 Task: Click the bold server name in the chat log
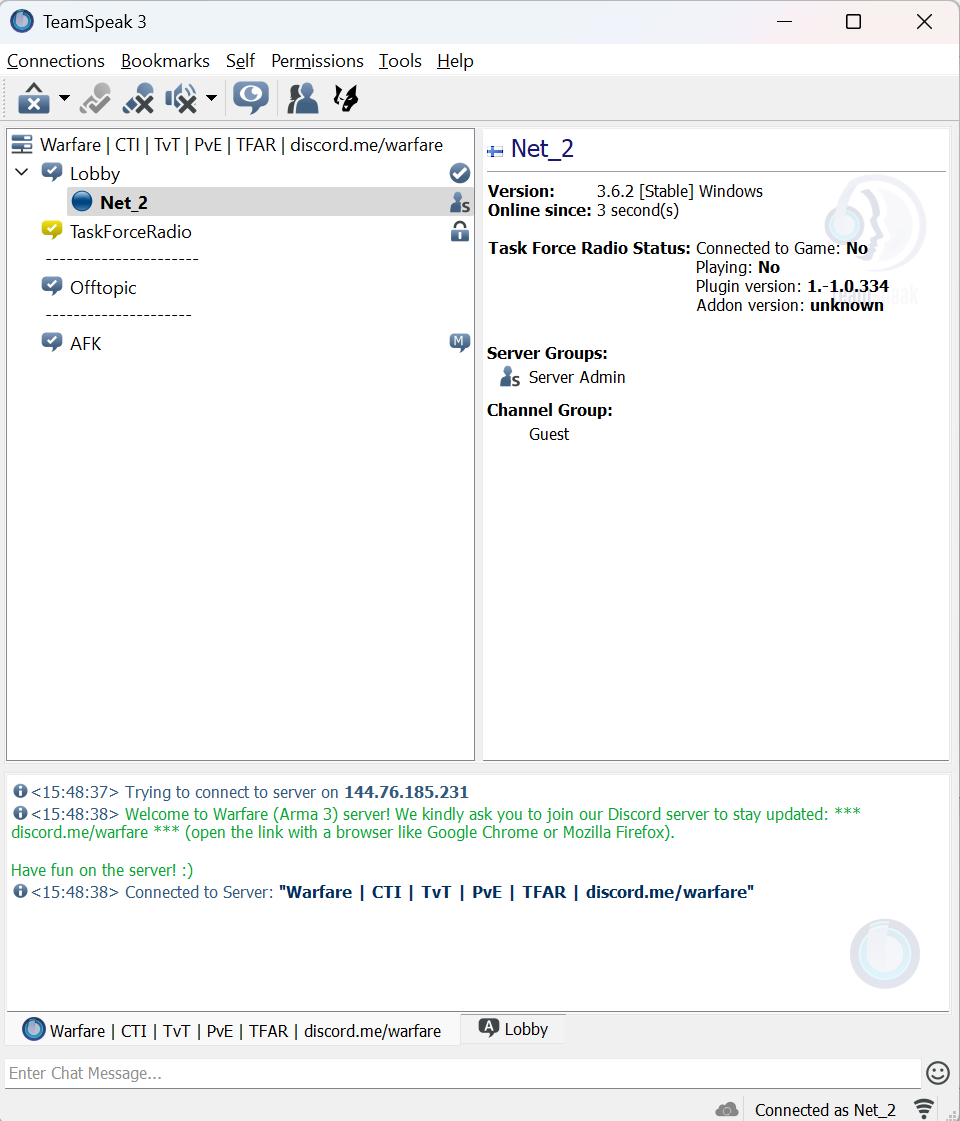tap(516, 892)
